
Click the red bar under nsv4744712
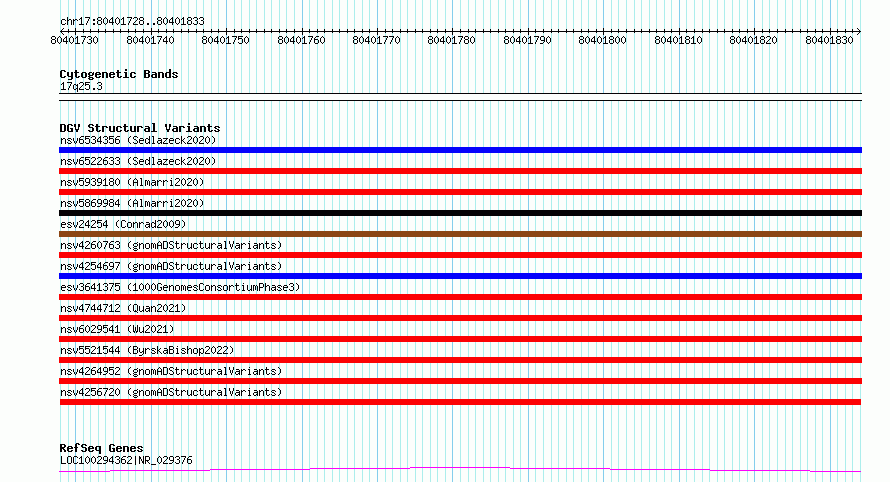(460, 318)
